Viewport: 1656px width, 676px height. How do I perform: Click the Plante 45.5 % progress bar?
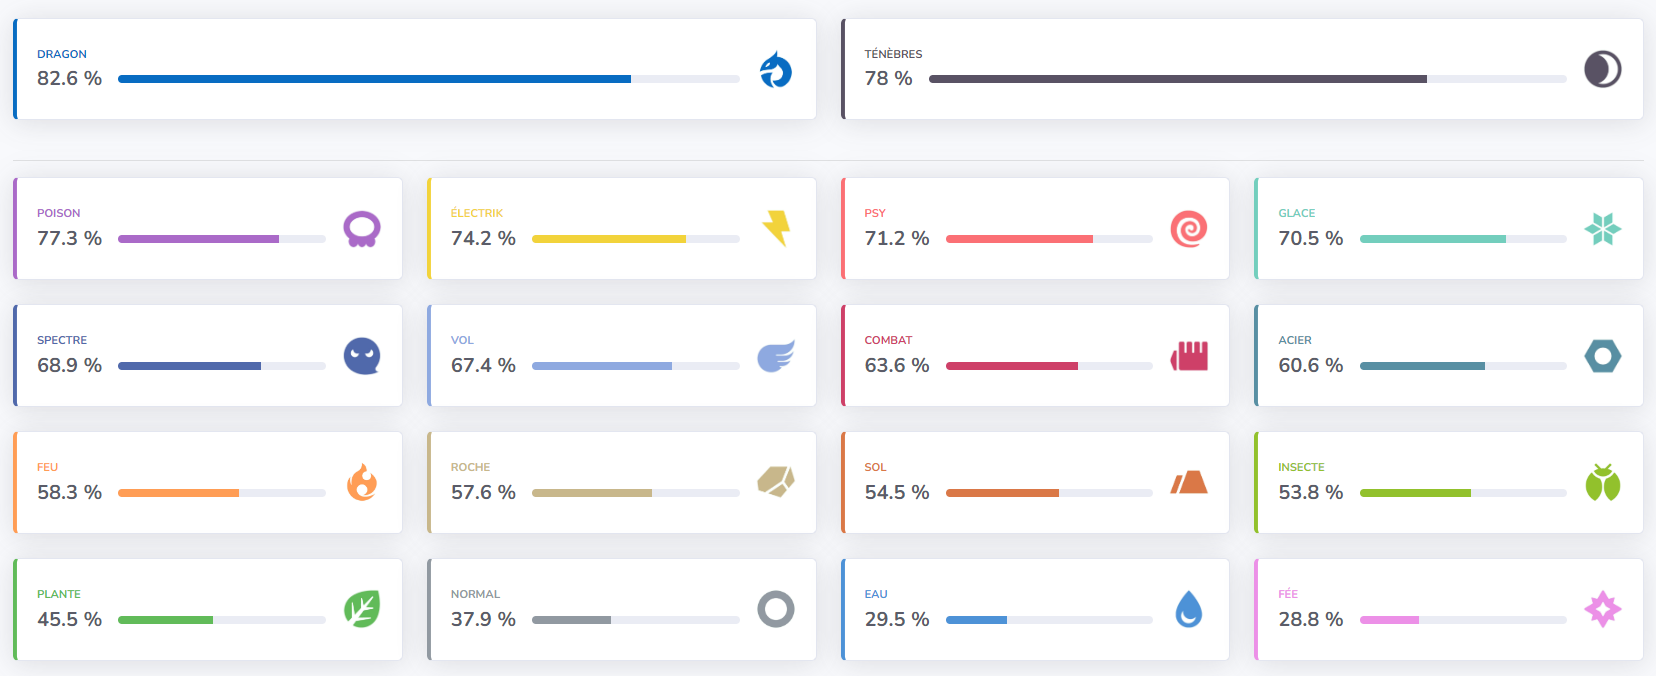tap(221, 620)
